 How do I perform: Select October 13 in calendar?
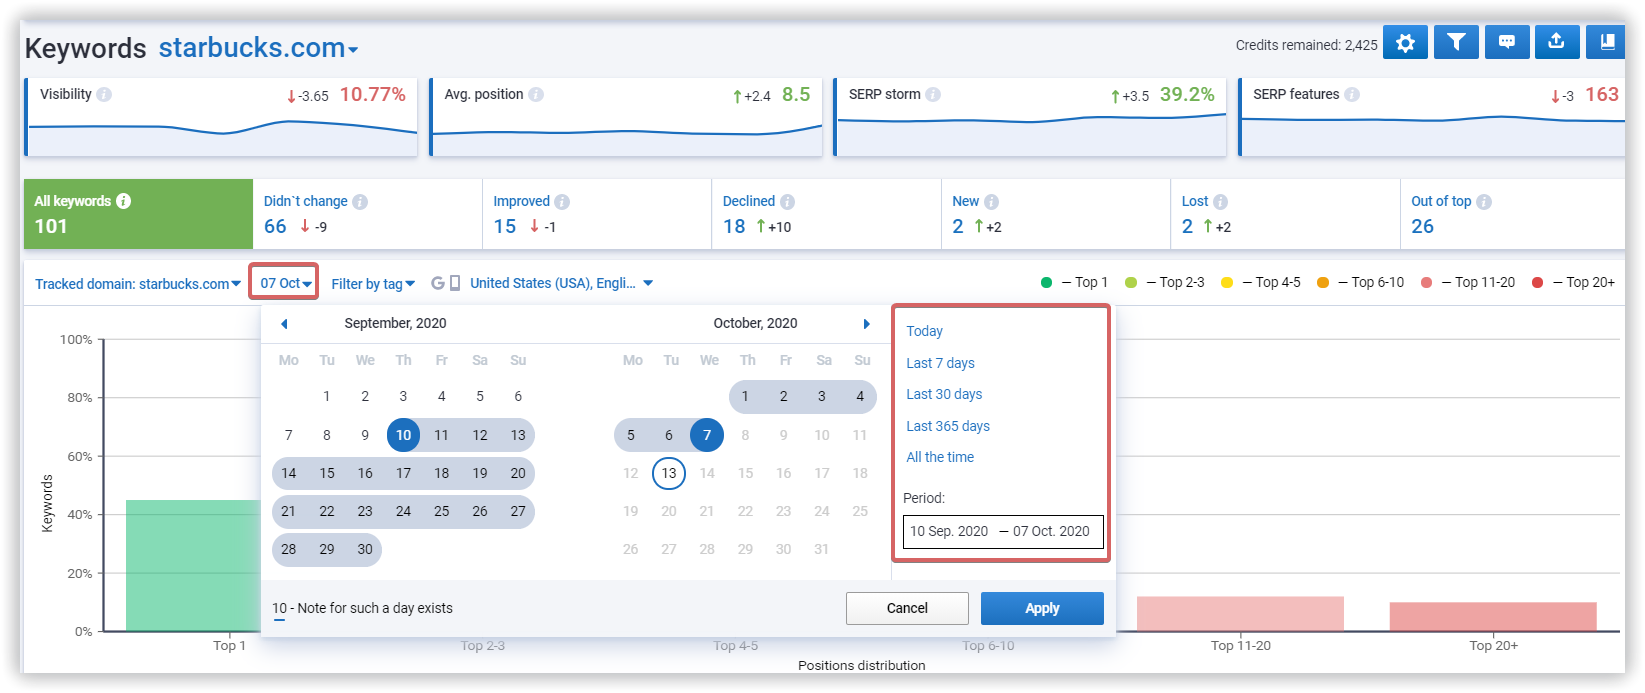point(669,473)
